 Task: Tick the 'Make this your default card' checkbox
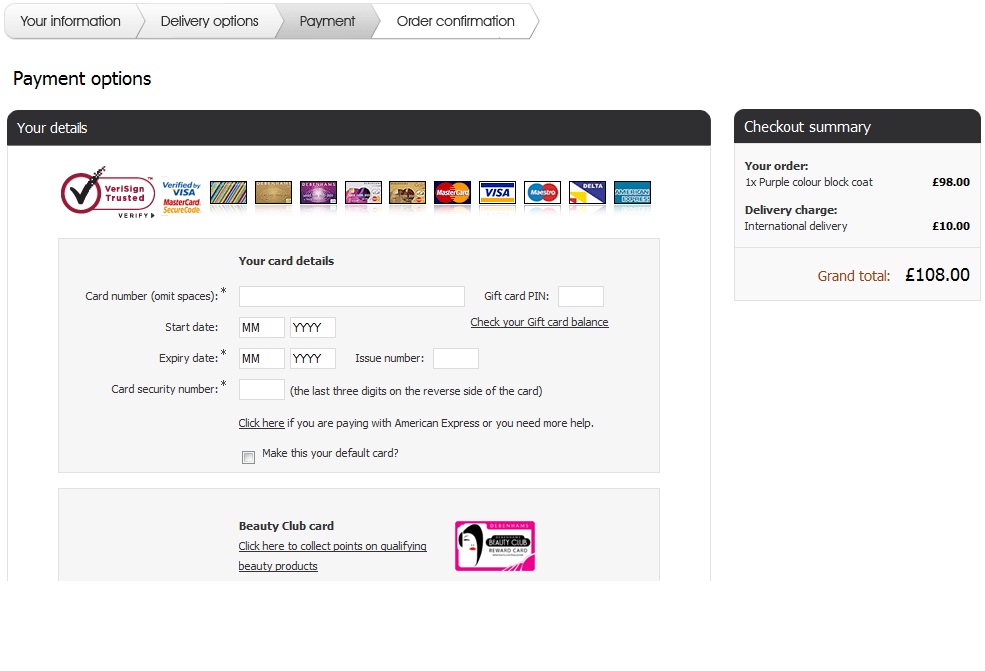click(248, 457)
